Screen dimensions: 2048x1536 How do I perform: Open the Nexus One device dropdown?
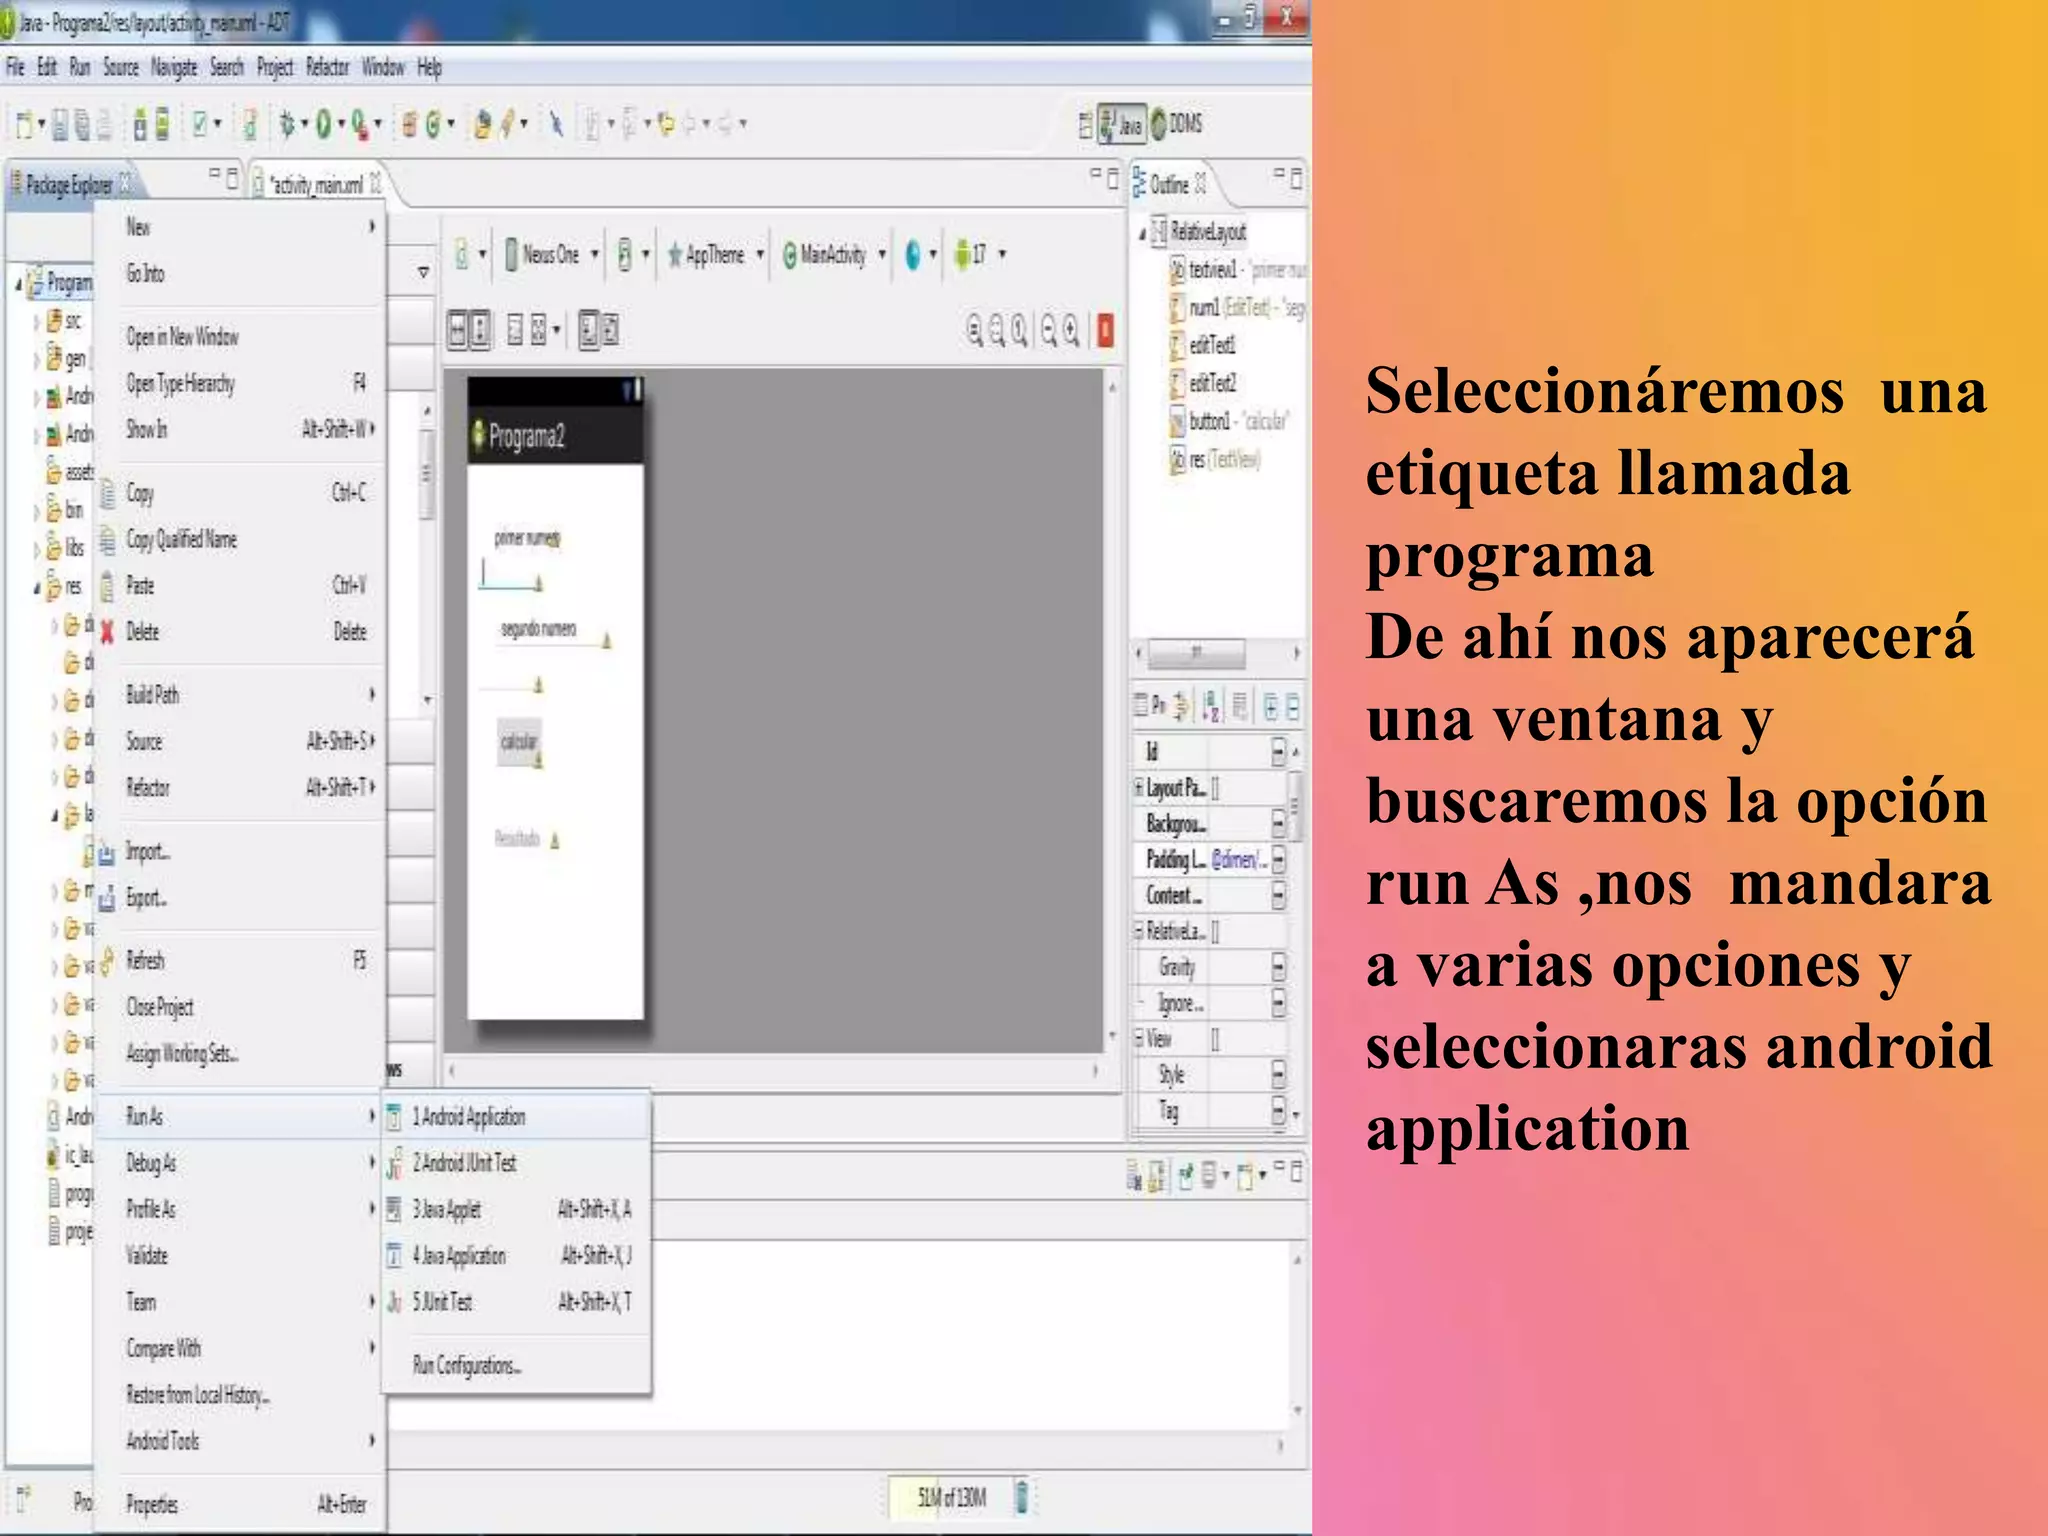click(x=551, y=254)
